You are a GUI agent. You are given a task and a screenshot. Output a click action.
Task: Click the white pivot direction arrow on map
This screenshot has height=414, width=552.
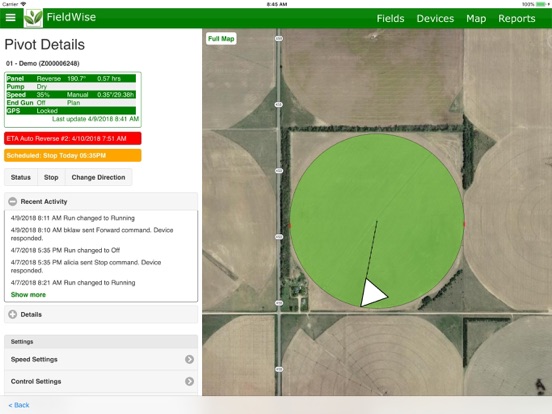click(x=373, y=293)
